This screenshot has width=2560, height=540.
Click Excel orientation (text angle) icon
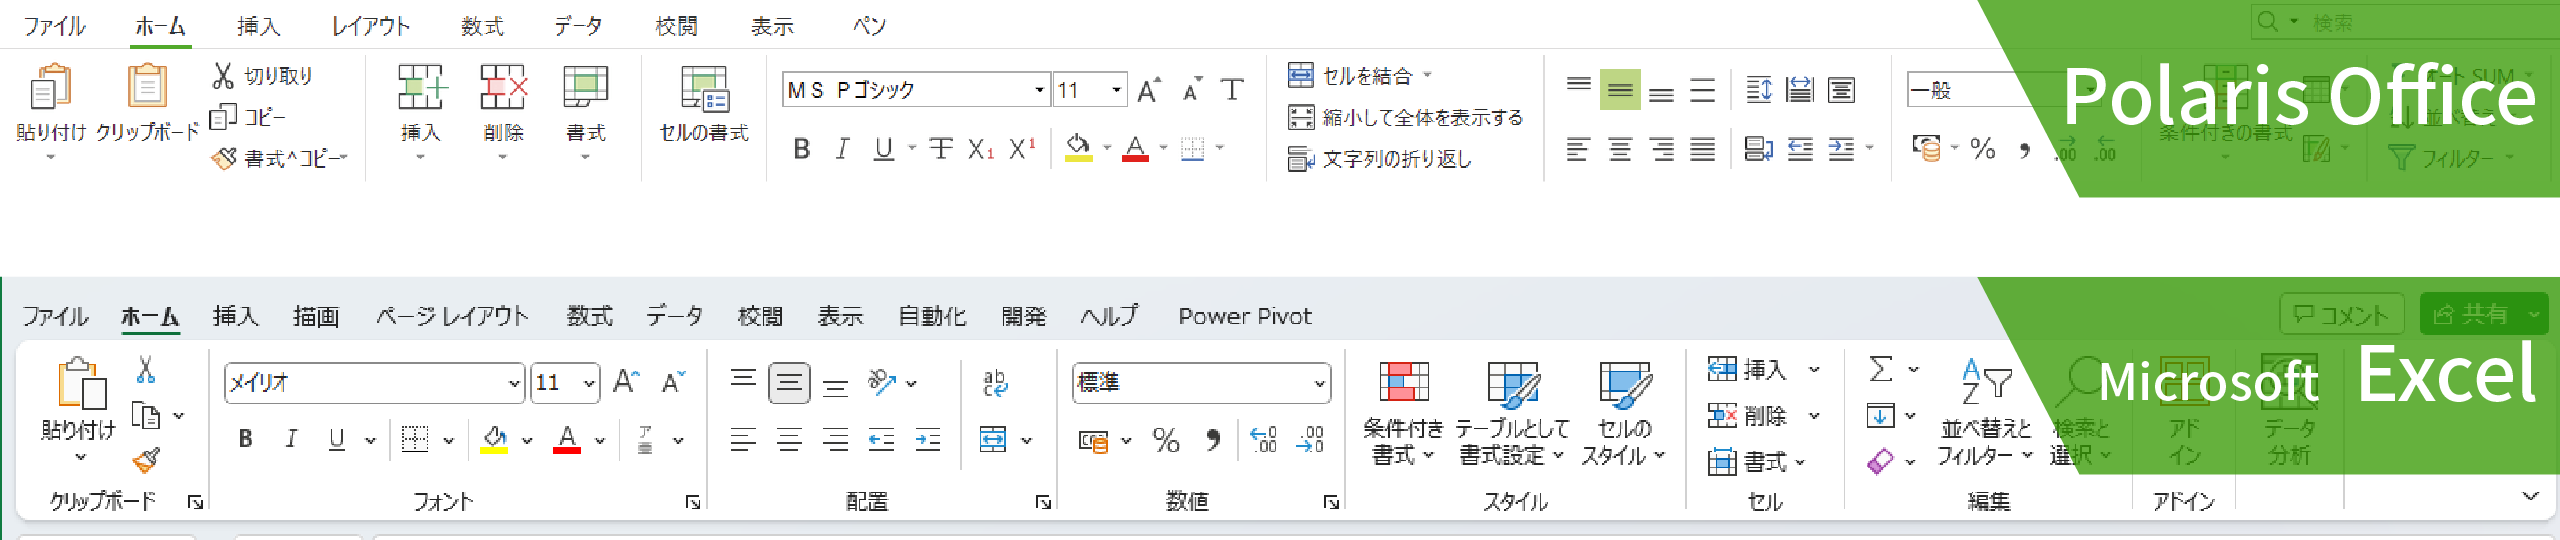882,383
